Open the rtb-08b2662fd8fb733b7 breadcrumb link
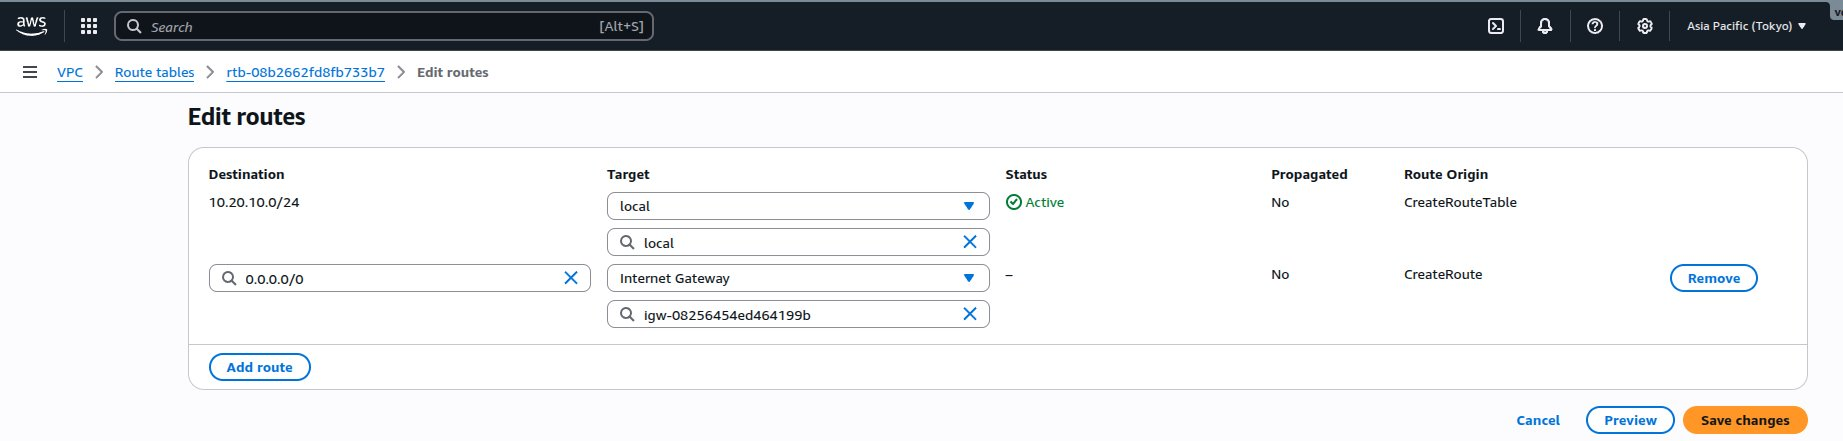 [x=305, y=72]
